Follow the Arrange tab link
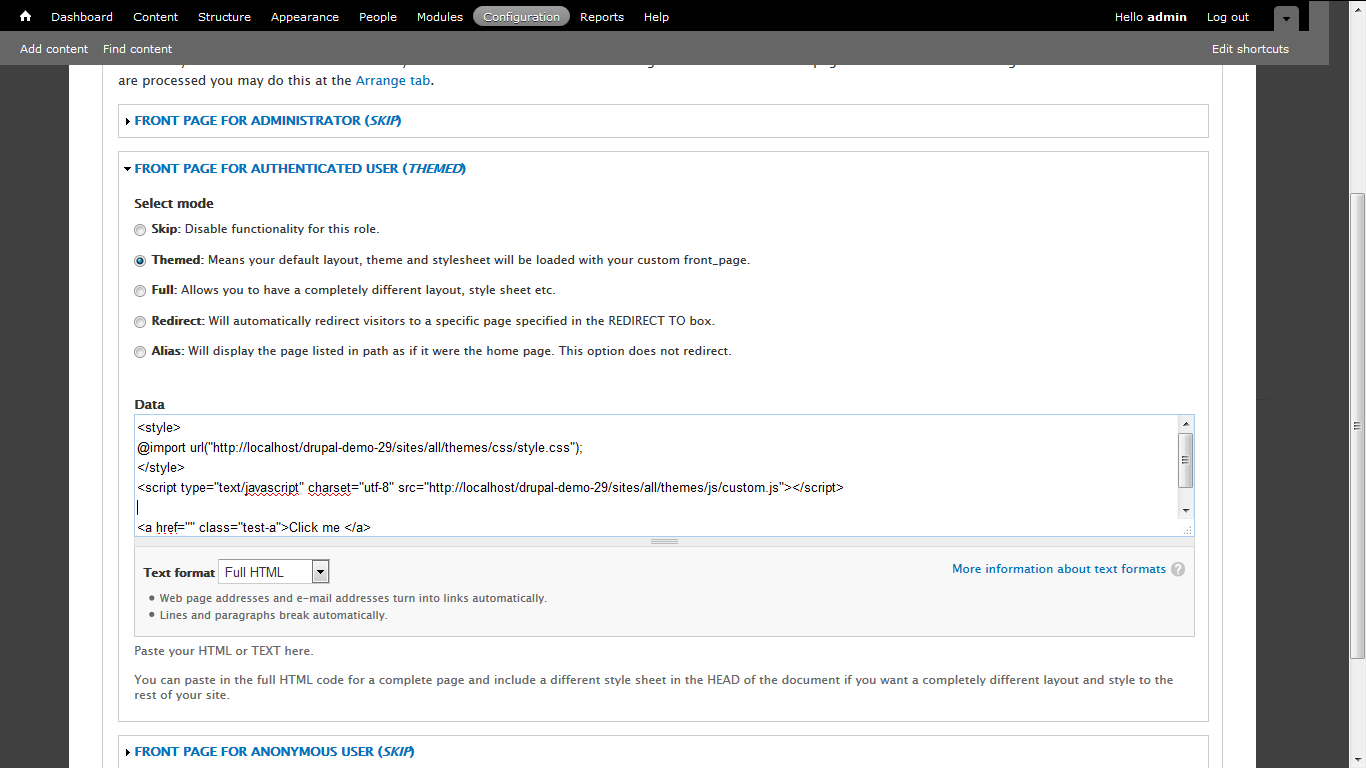 [392, 80]
